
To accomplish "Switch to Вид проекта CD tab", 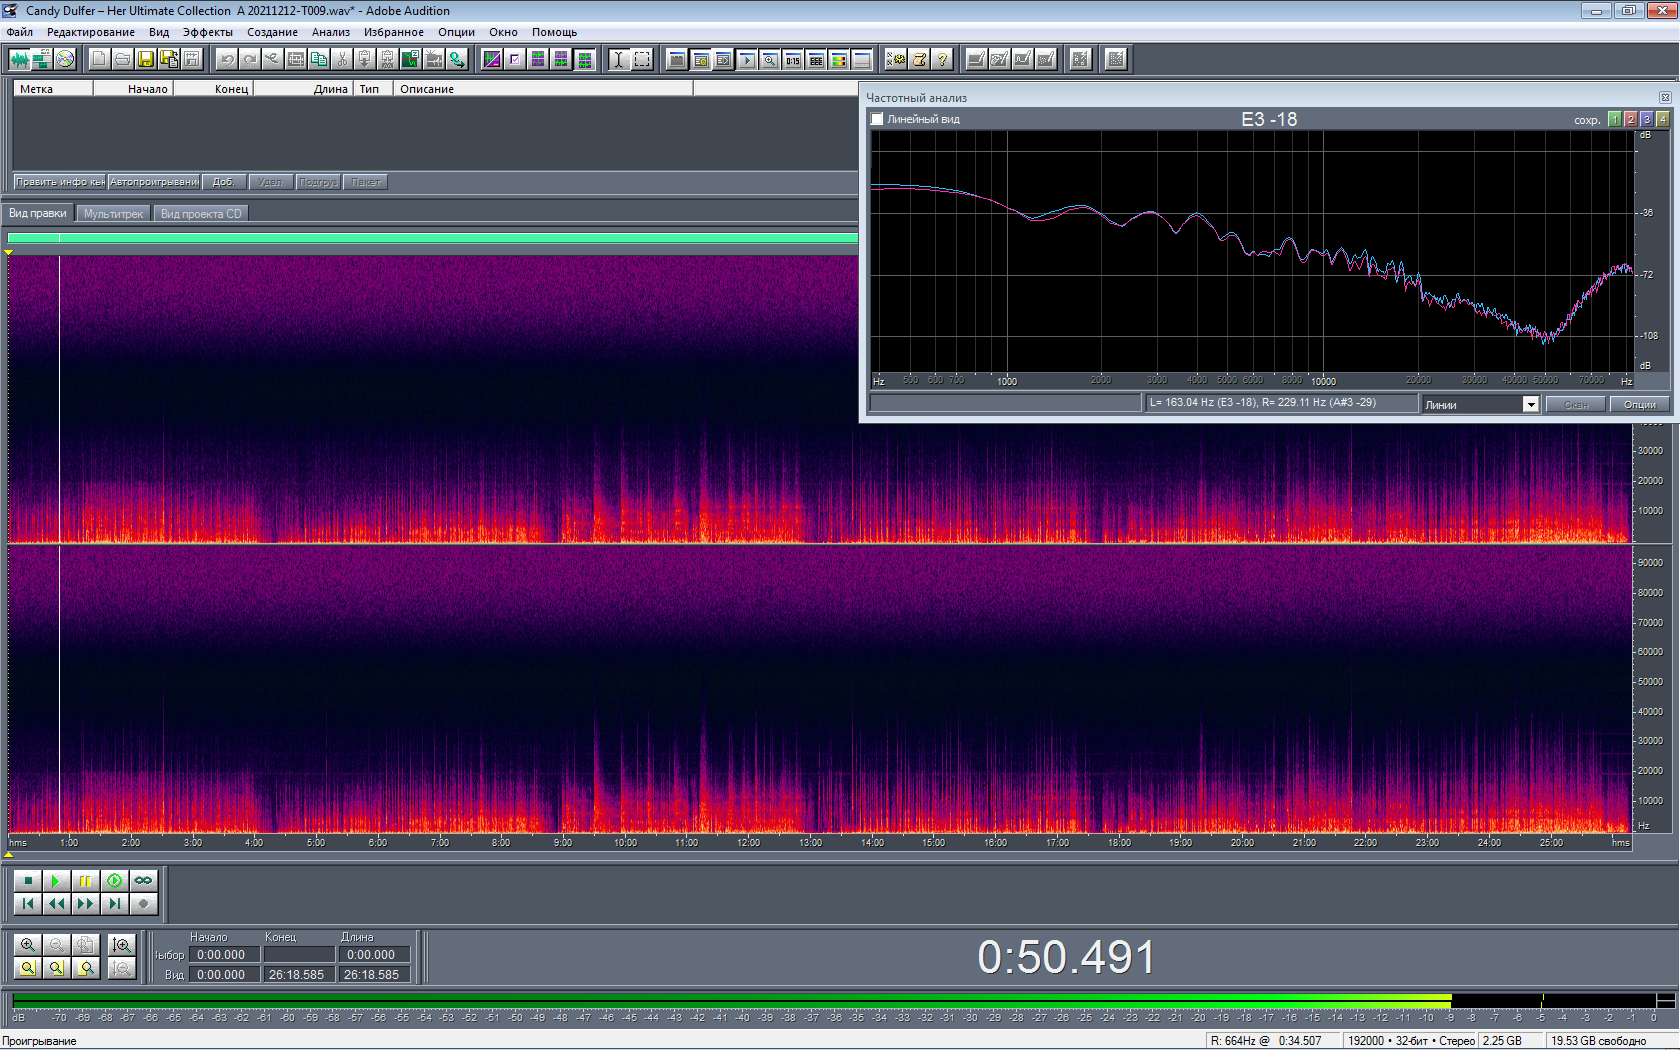I will coord(201,214).
